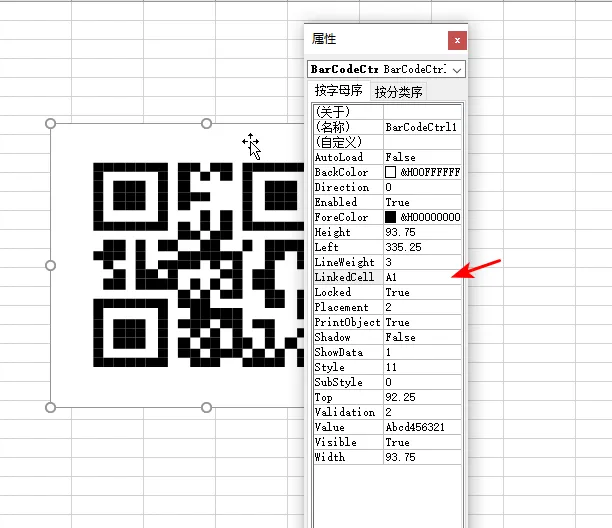Select the (关于) property row

click(388, 112)
